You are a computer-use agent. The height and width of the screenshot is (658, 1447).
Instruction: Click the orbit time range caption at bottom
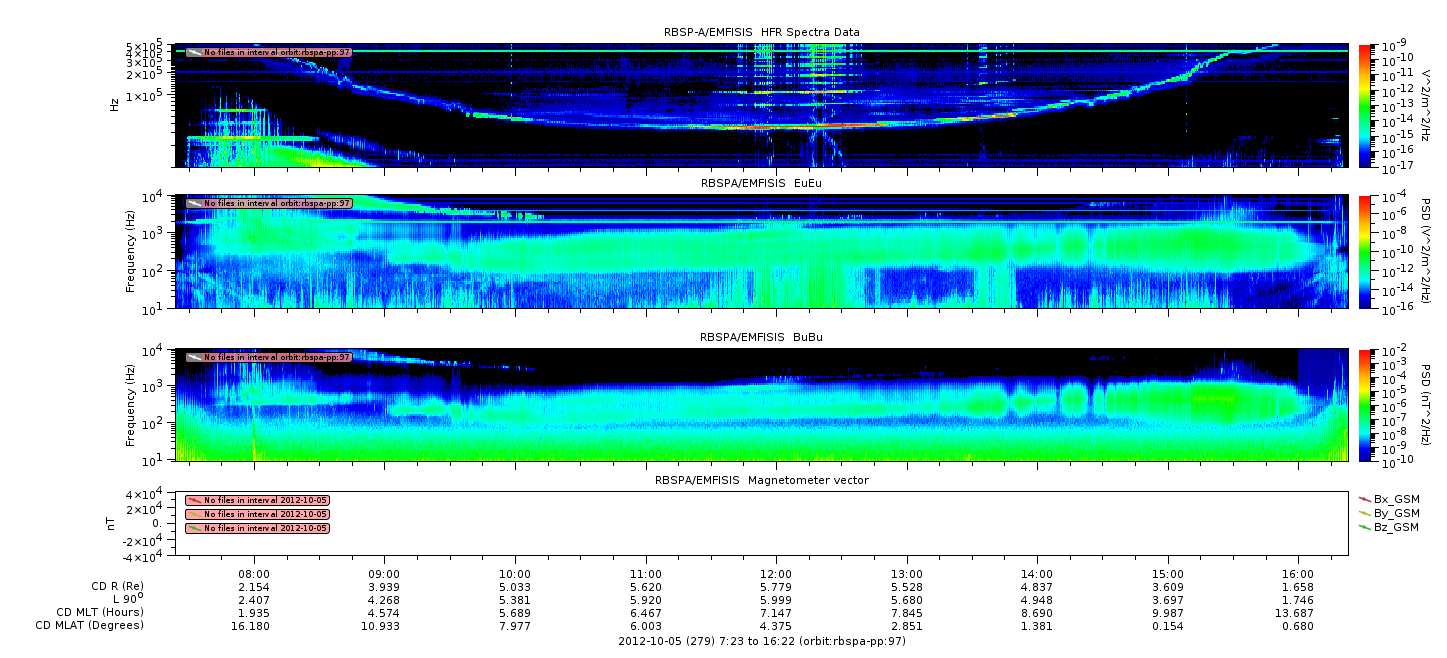click(x=762, y=641)
